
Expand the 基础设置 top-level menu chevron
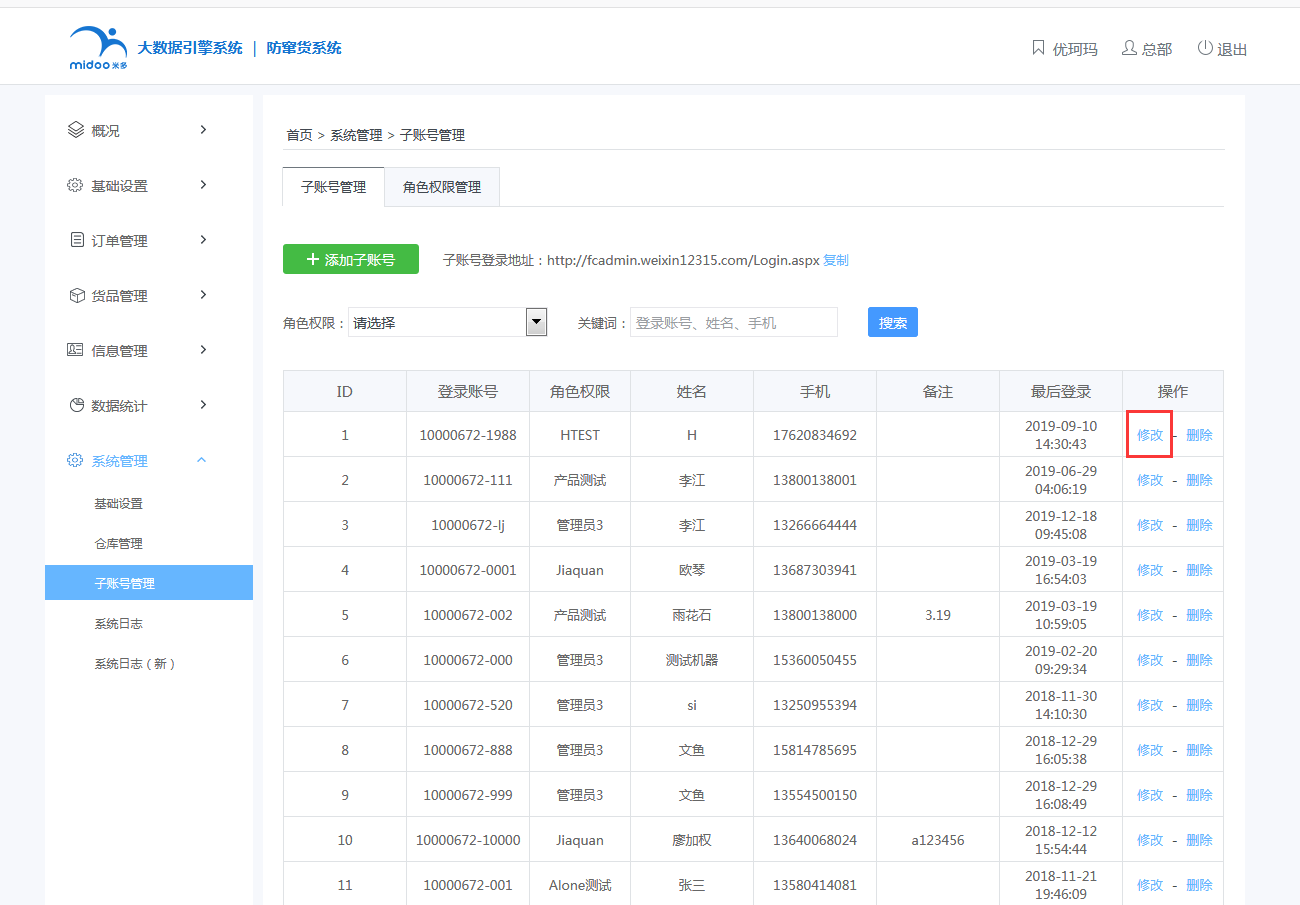pos(203,185)
